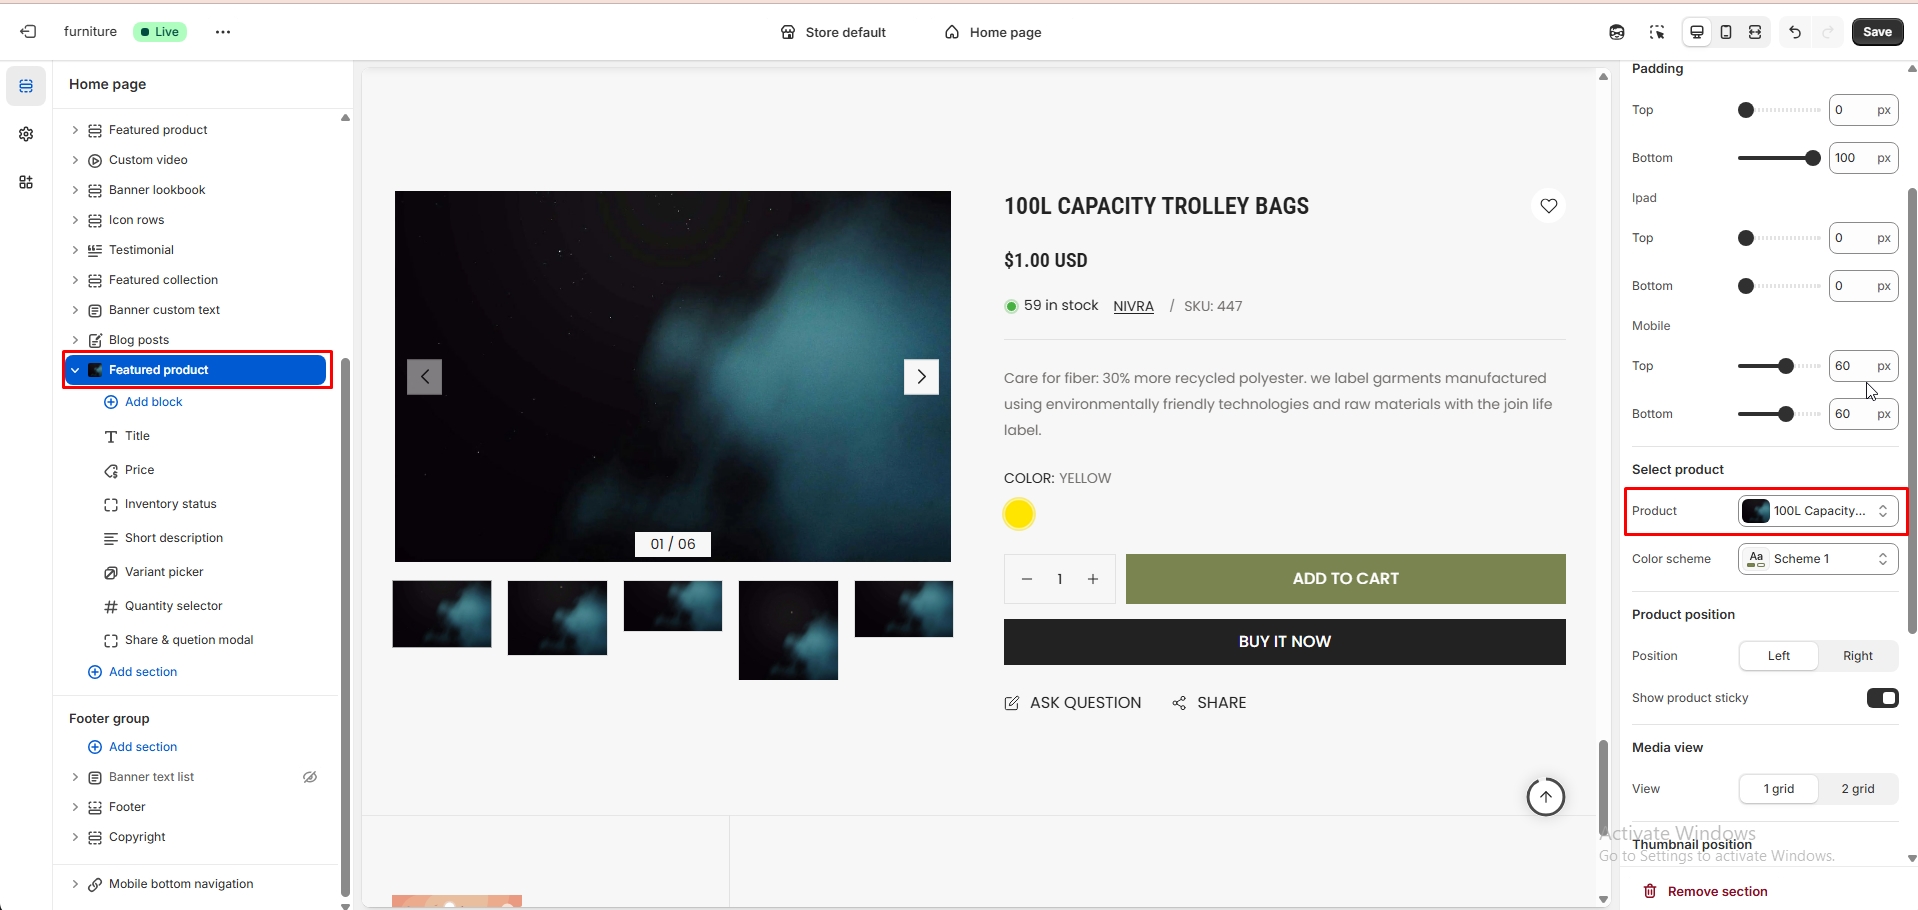The width and height of the screenshot is (1918, 910).
Task: Click the ADD TO CART button
Action: (1345, 579)
